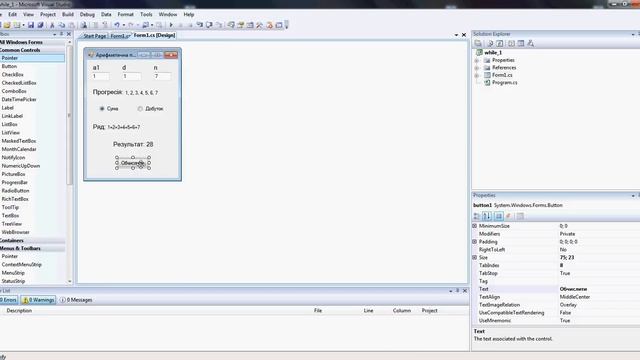This screenshot has height=360, width=640.
Task: Click the d text box on the form
Action: tap(131, 76)
